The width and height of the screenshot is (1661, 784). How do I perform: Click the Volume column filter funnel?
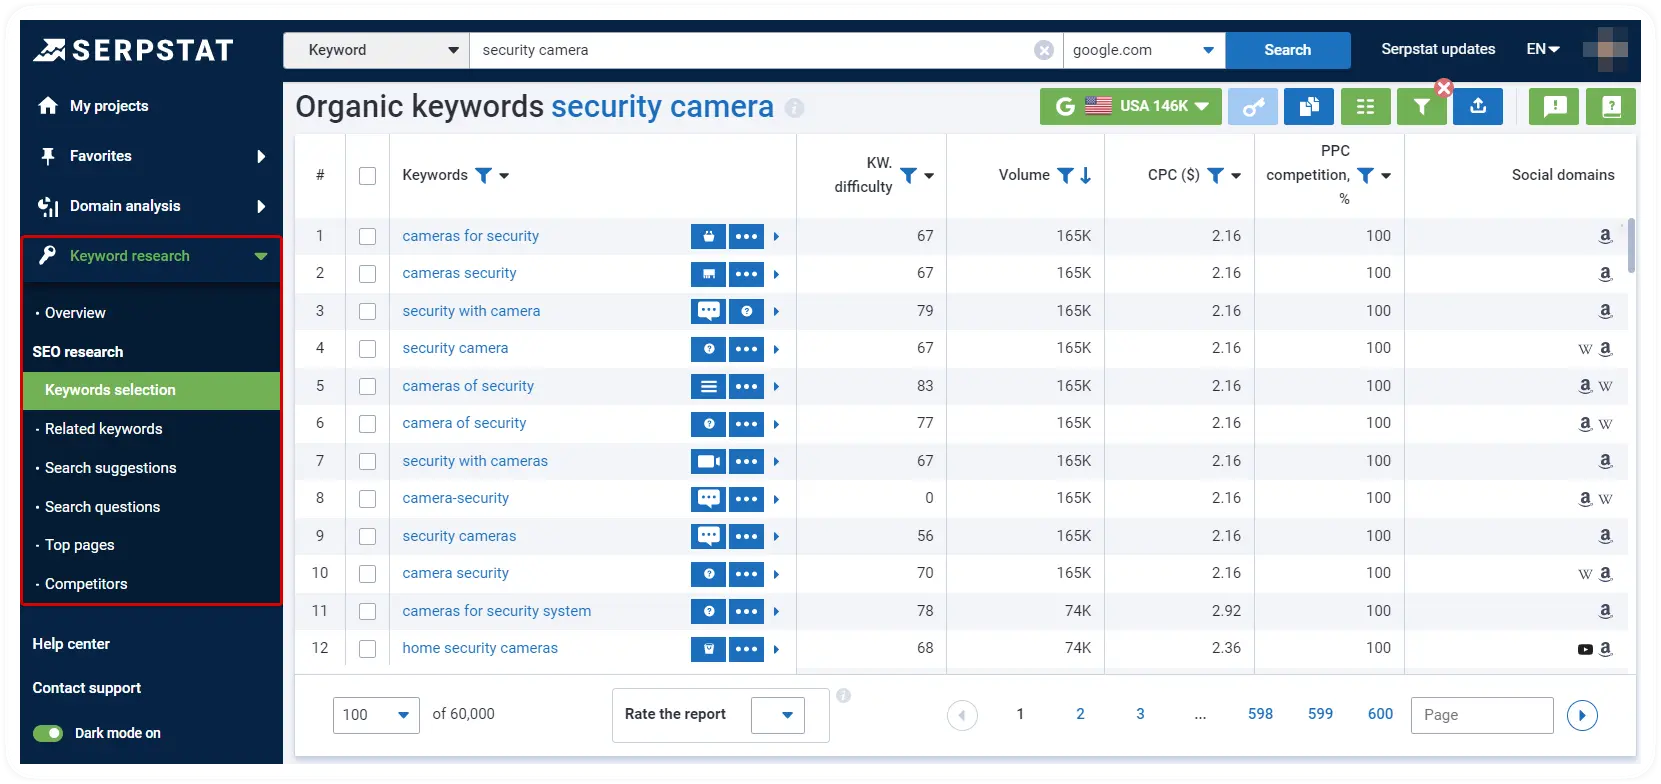click(x=1066, y=175)
